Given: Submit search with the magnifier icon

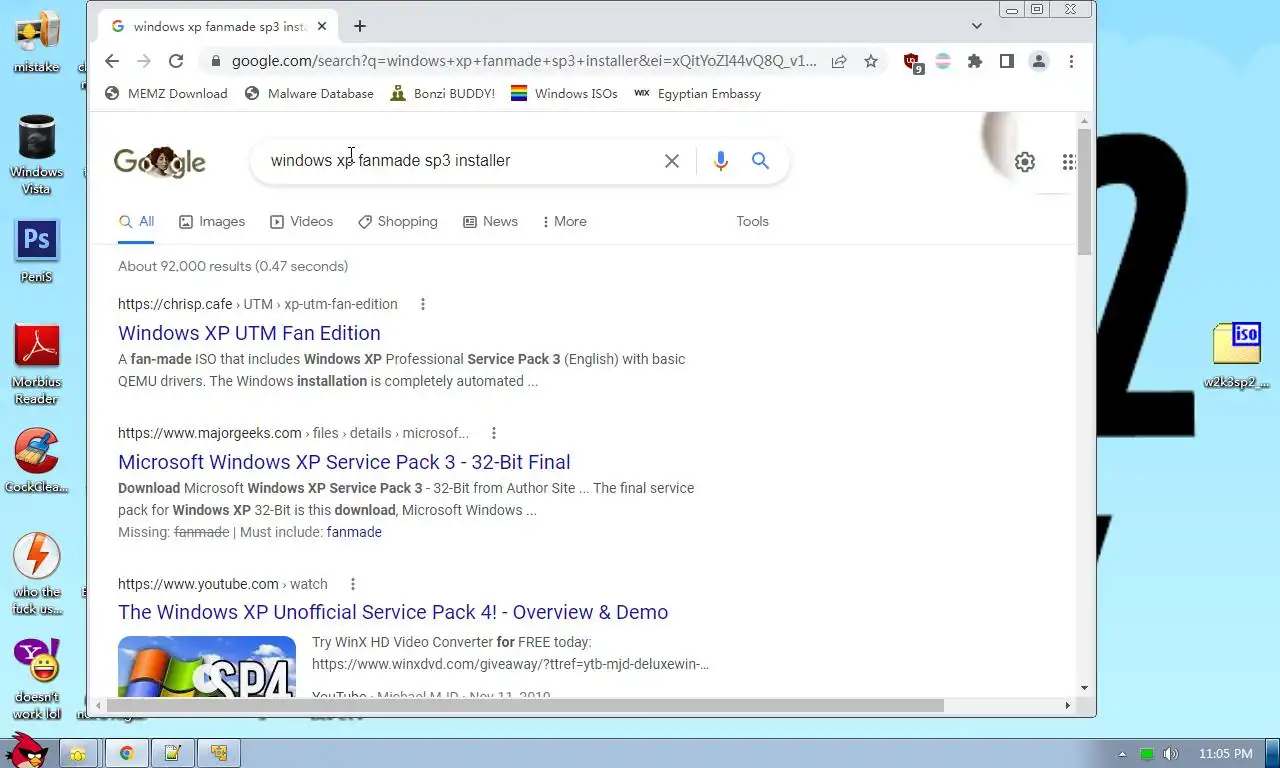Looking at the screenshot, I should click(x=761, y=161).
